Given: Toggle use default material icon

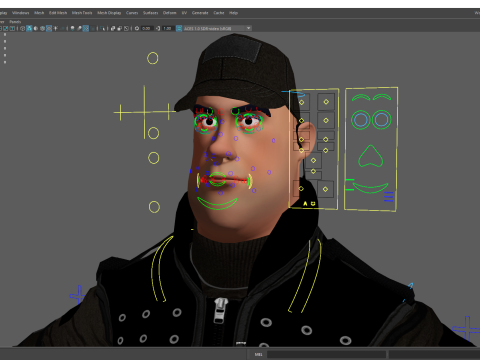Looking at the screenshot, I should click(x=36, y=28).
